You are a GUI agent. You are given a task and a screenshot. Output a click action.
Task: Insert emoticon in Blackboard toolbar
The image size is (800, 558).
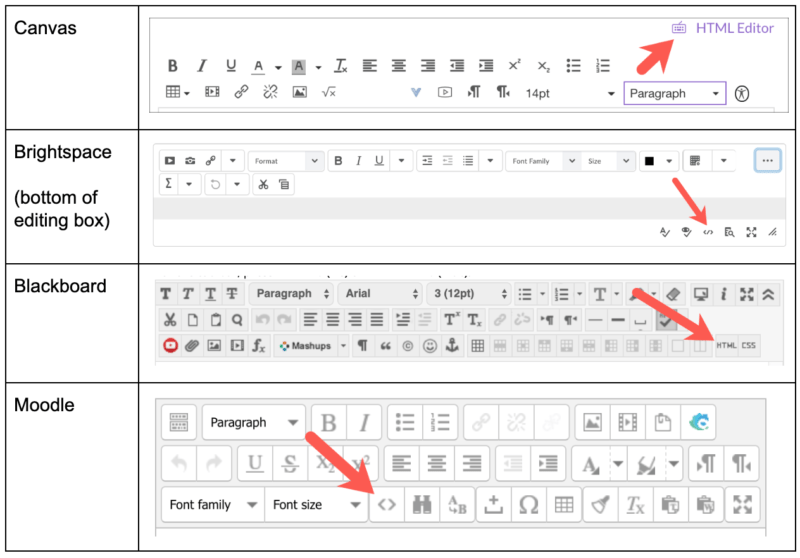[430, 346]
